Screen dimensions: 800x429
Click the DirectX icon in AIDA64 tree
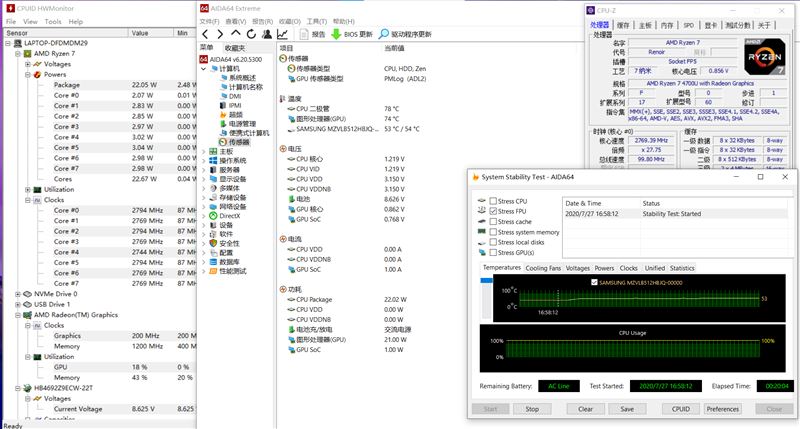[213, 216]
